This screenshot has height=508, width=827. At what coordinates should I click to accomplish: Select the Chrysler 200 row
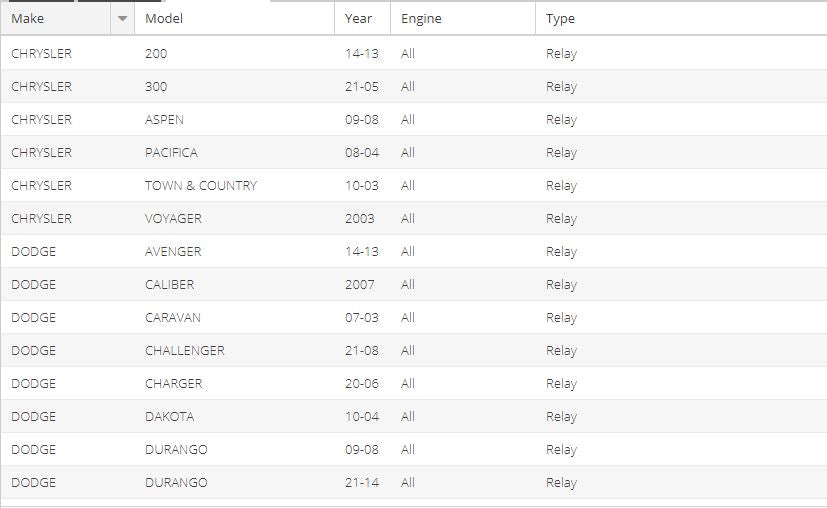414,53
